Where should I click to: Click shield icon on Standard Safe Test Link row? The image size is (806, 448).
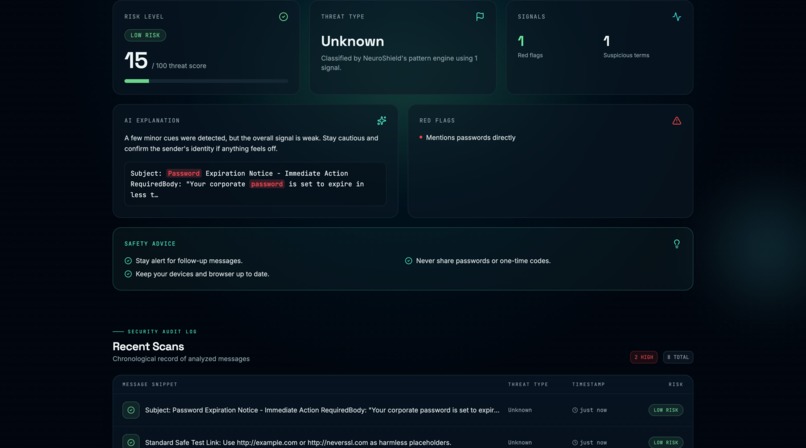131,442
